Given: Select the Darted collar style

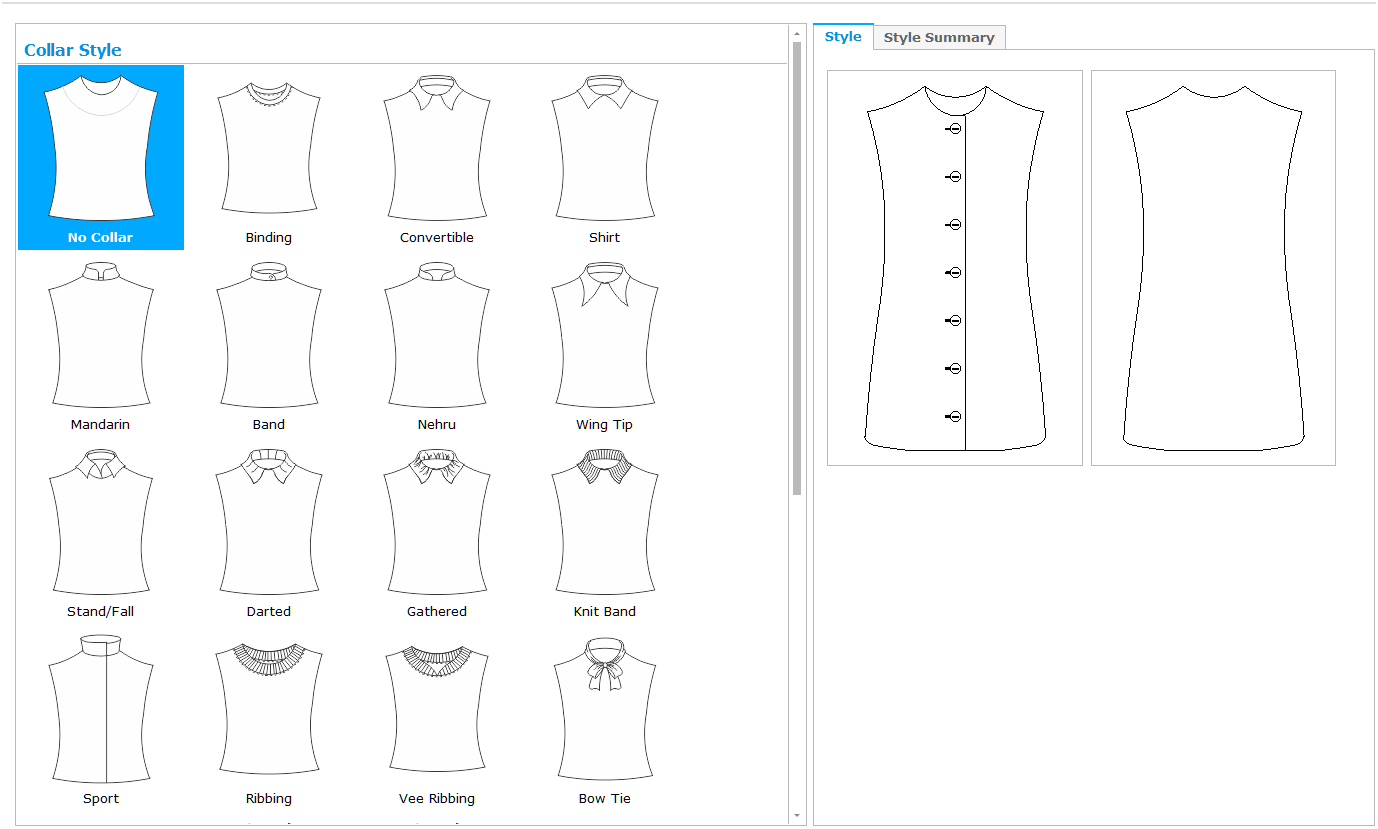Looking at the screenshot, I should pyautogui.click(x=268, y=531).
